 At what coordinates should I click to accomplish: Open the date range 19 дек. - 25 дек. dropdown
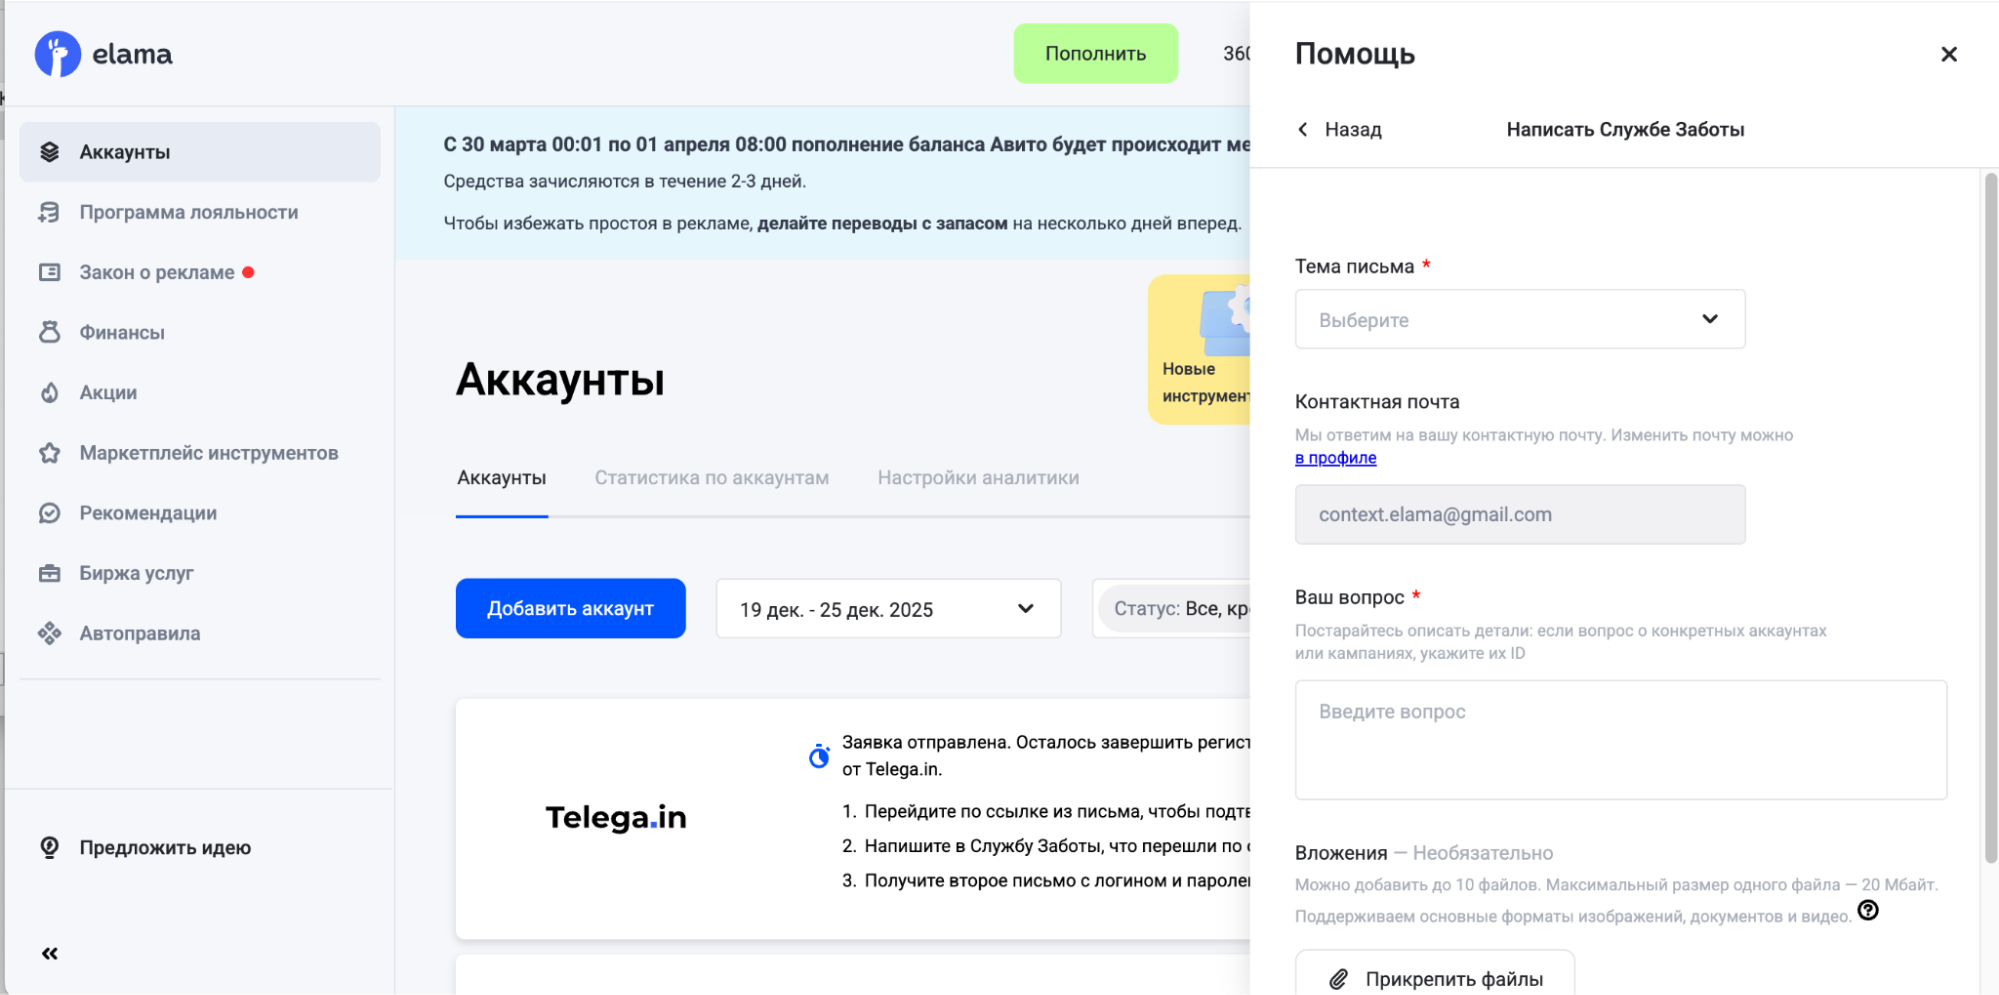[887, 609]
